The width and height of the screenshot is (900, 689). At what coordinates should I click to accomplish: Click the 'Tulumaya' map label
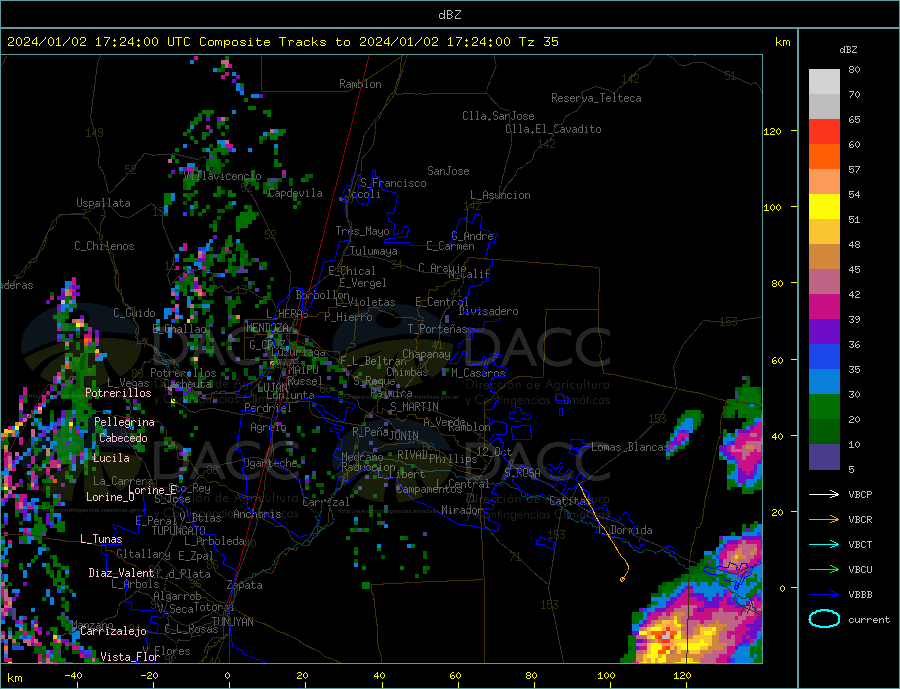[374, 251]
